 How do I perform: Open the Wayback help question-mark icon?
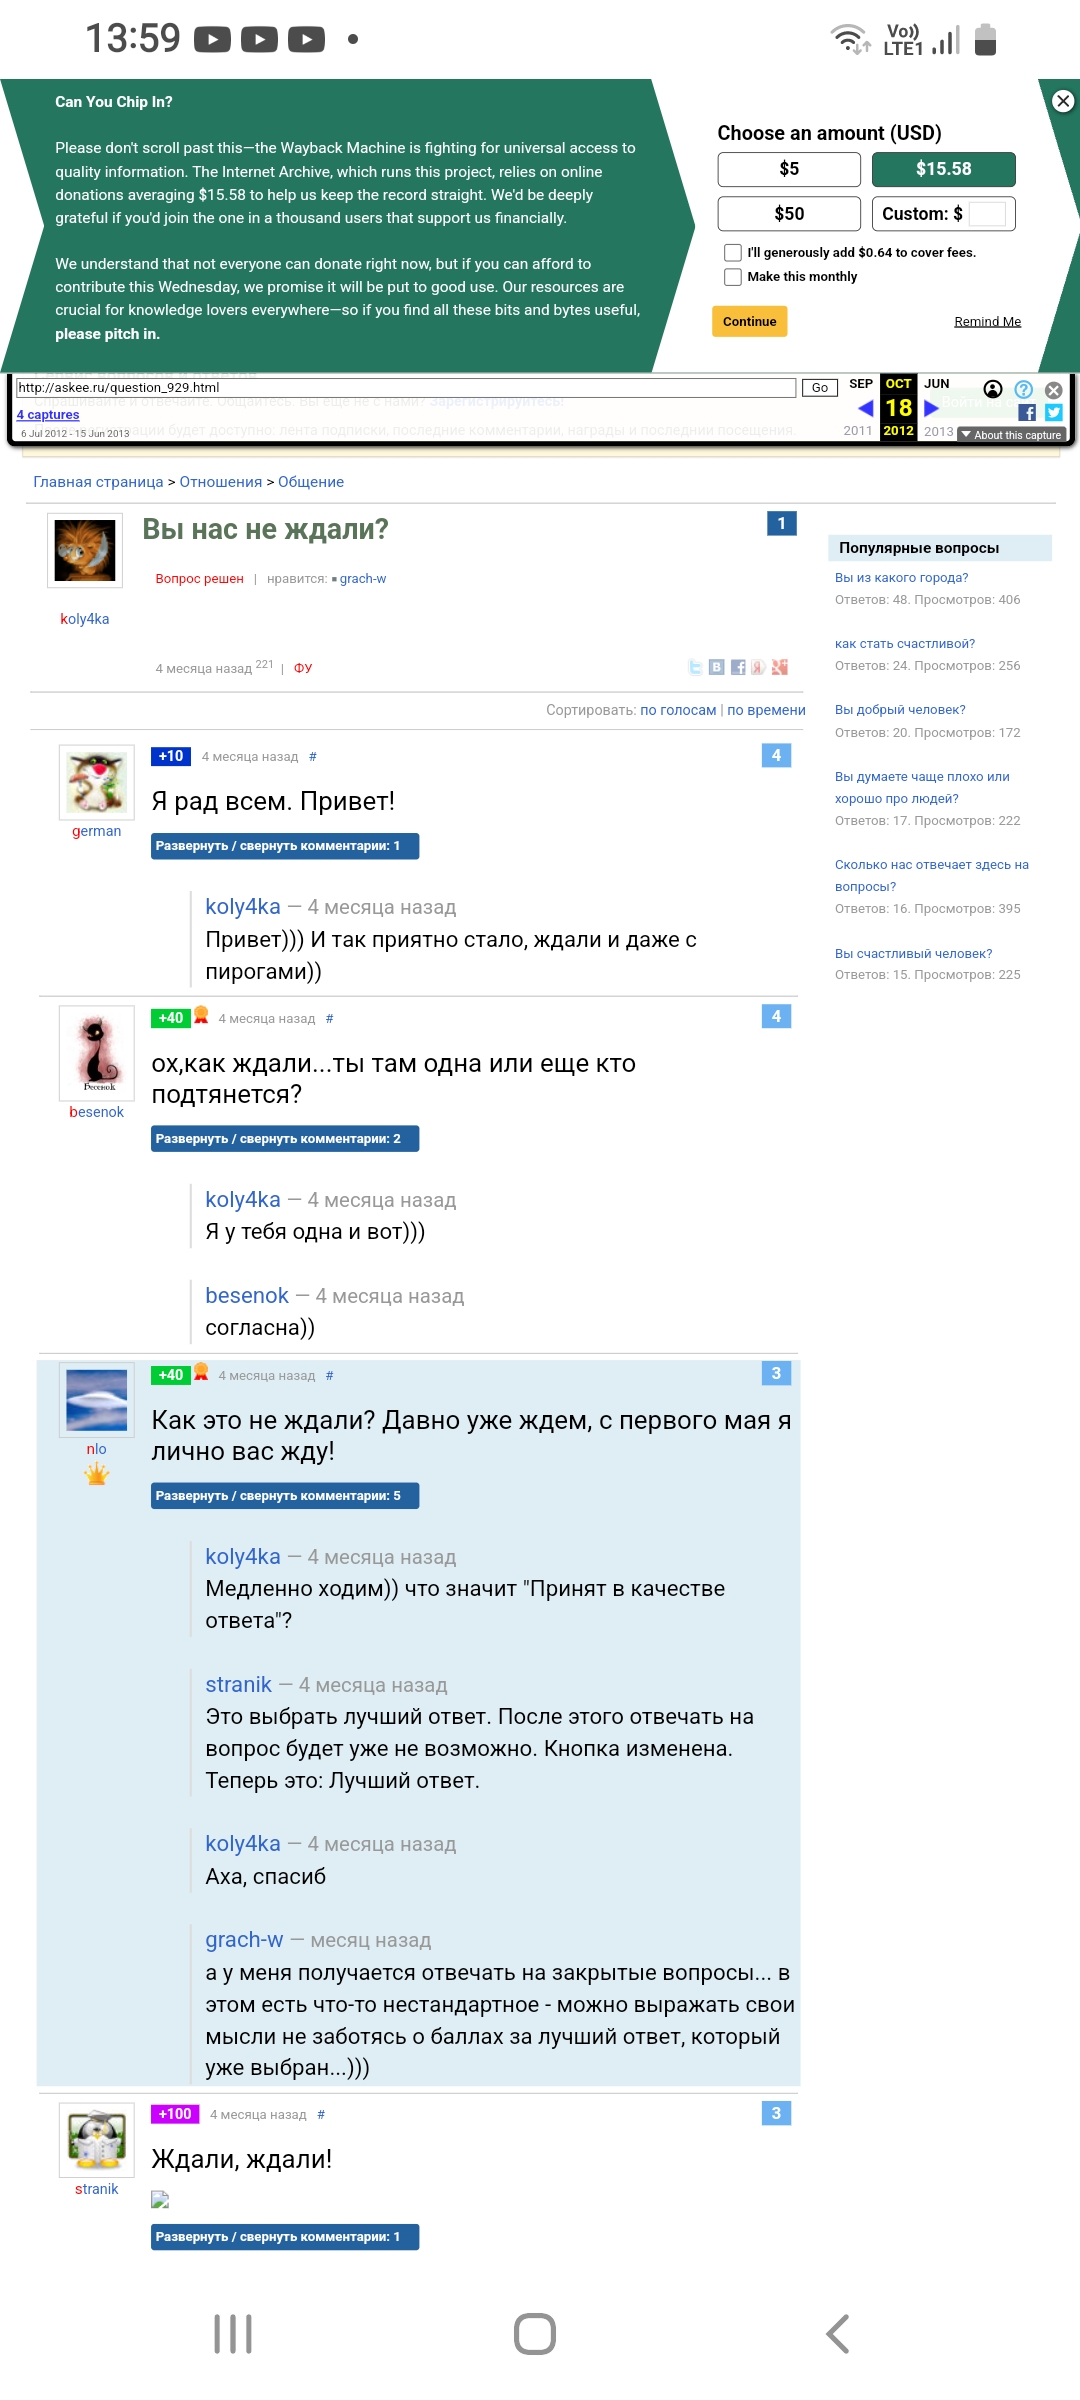1024,389
